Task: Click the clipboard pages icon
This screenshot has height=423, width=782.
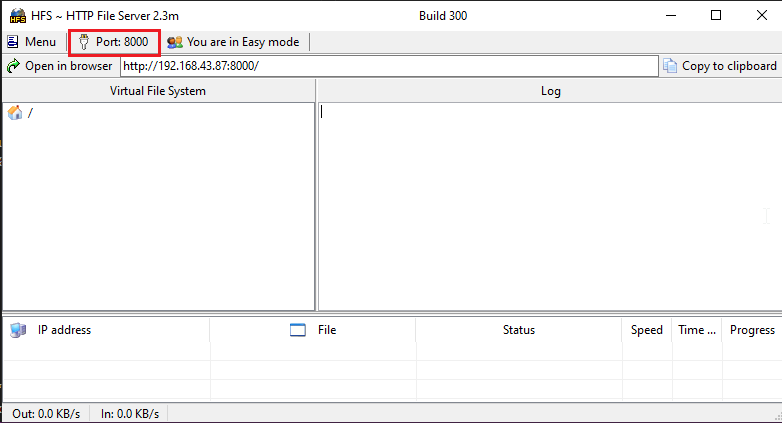Action: click(670, 66)
